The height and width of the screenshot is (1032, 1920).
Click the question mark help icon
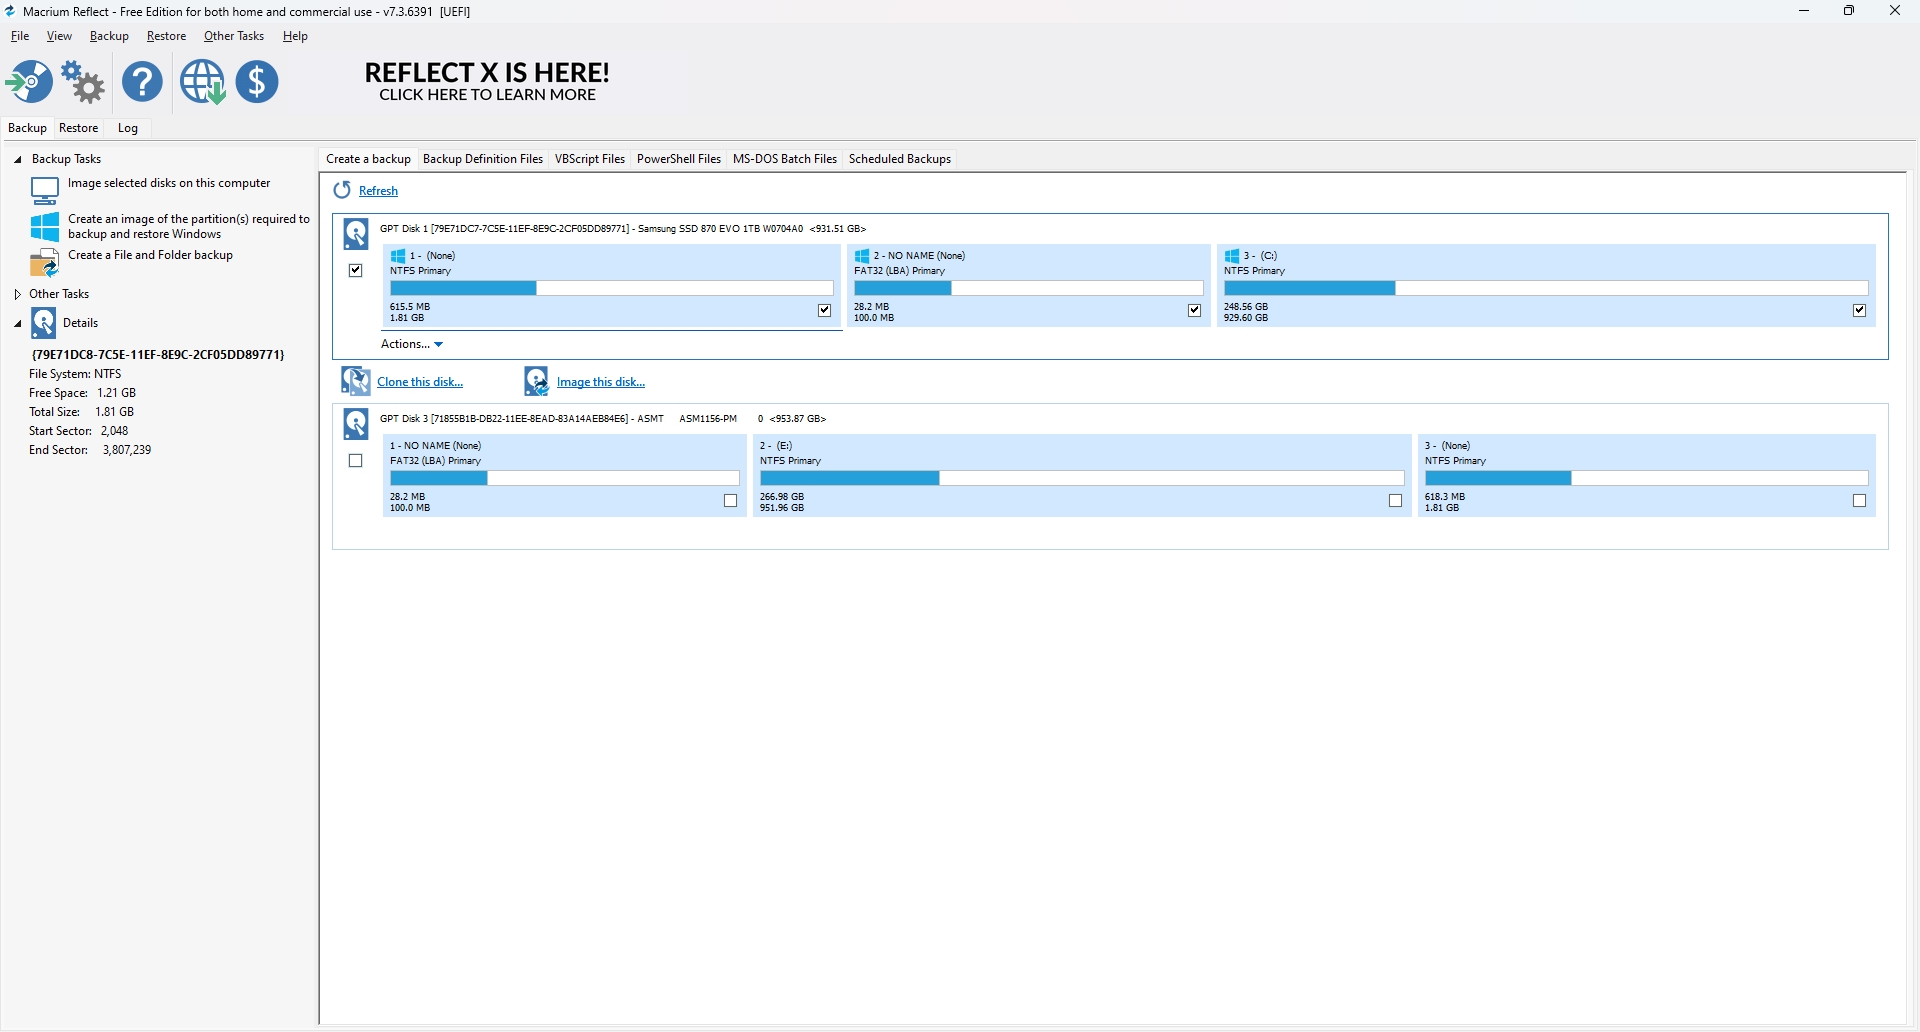point(143,82)
